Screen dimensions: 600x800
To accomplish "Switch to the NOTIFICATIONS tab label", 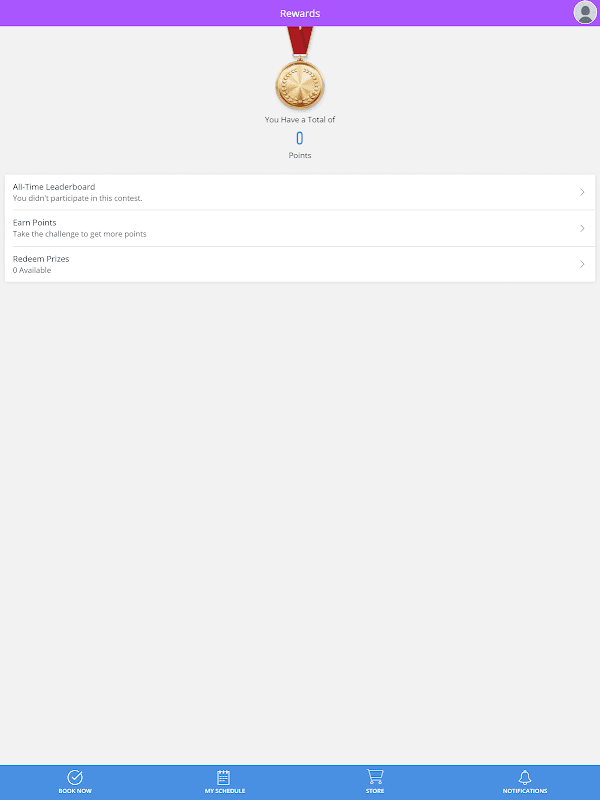I will pyautogui.click(x=525, y=791).
